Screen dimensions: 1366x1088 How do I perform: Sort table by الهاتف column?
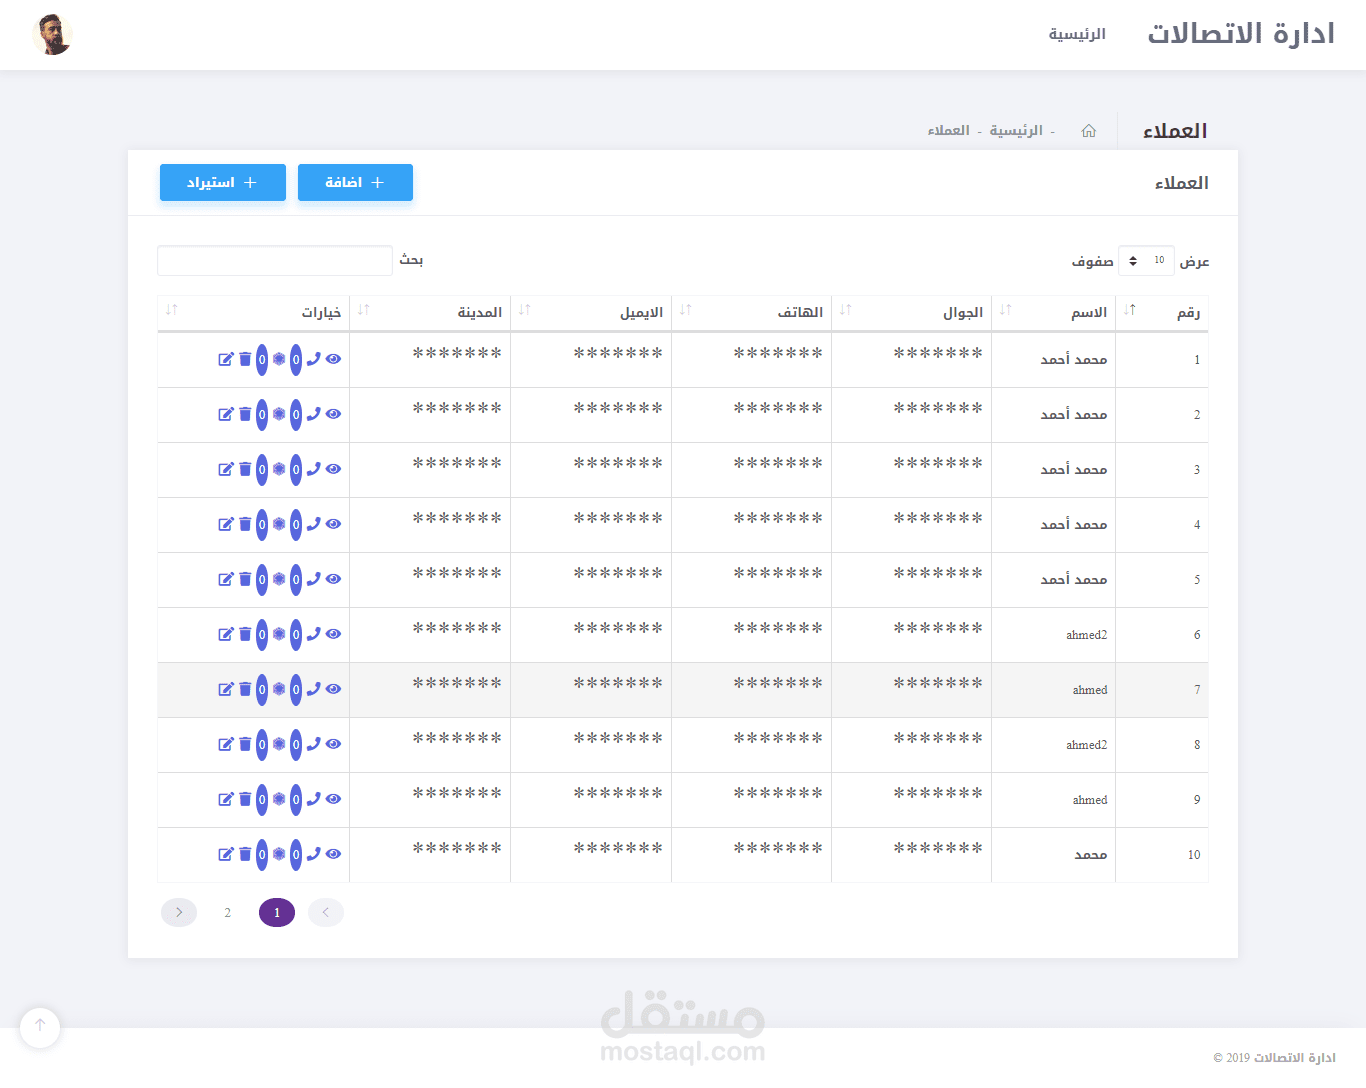751,313
